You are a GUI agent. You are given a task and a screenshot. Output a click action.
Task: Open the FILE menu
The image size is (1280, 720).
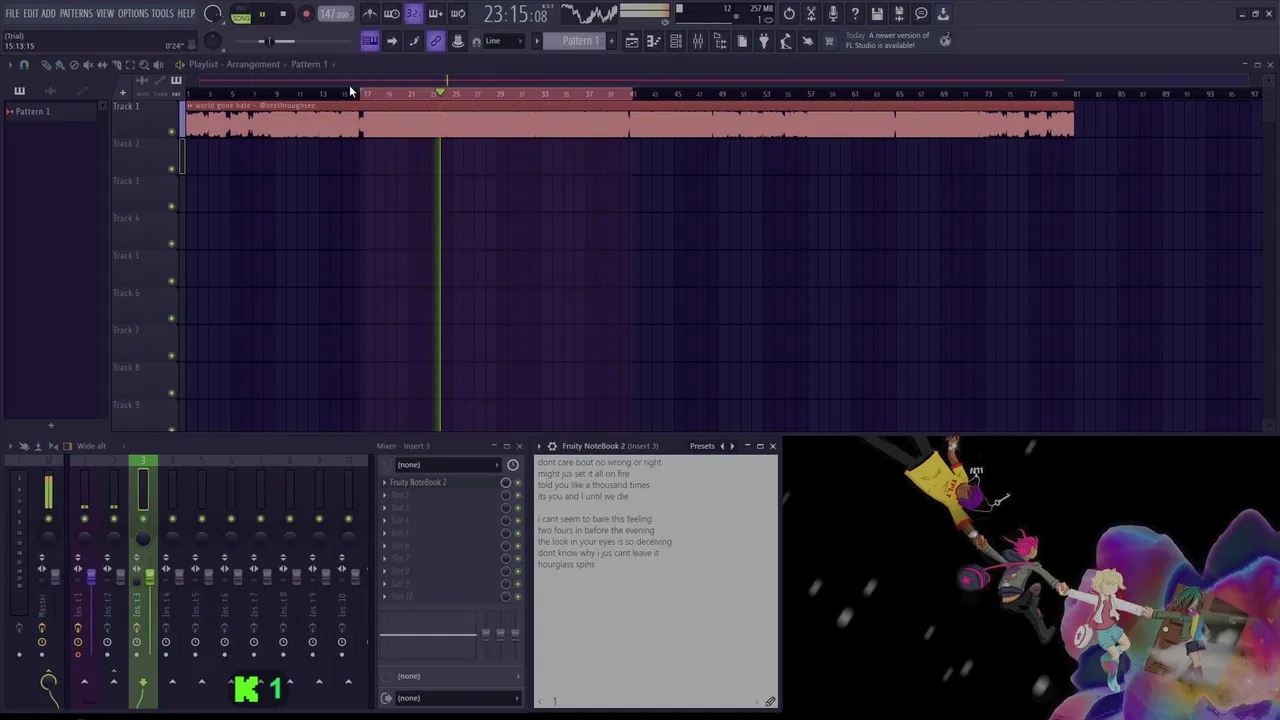[x=12, y=14]
